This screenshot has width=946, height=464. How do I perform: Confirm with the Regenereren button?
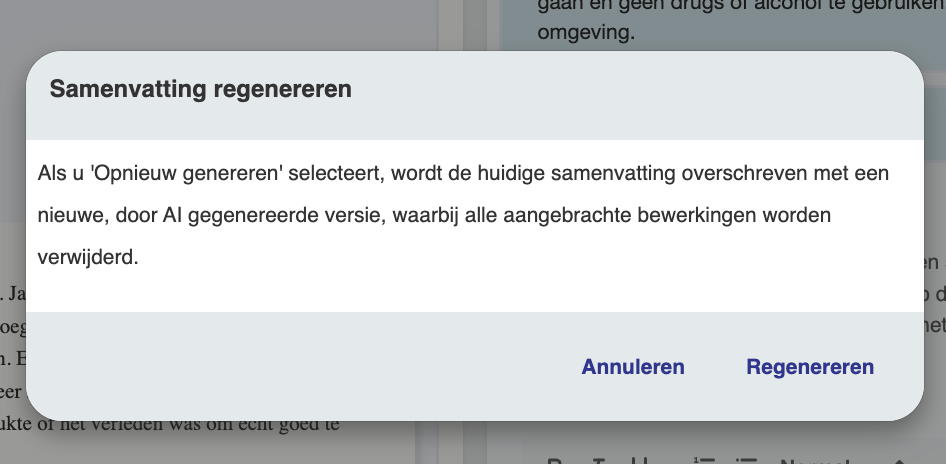click(x=810, y=367)
